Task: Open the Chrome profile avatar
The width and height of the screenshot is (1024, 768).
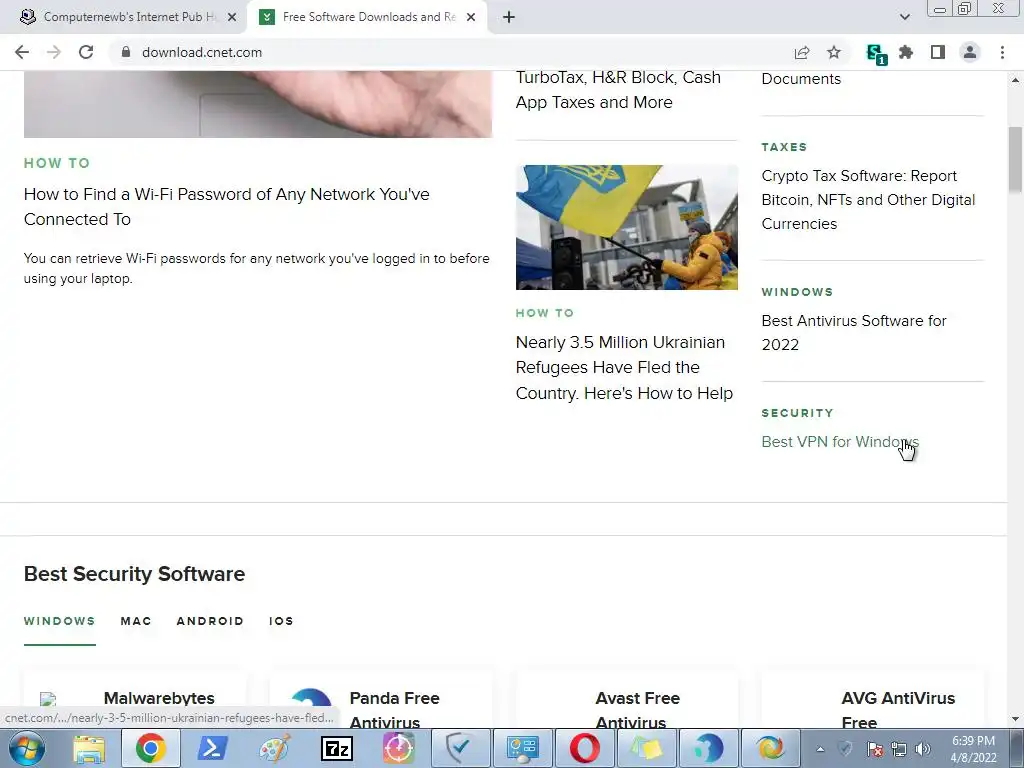Action: [x=970, y=52]
